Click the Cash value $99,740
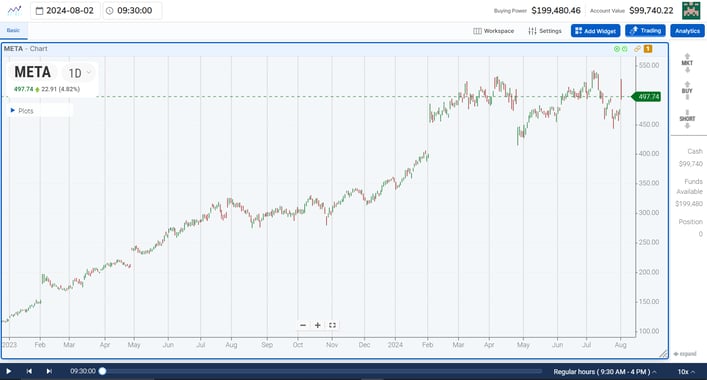 [x=691, y=164]
